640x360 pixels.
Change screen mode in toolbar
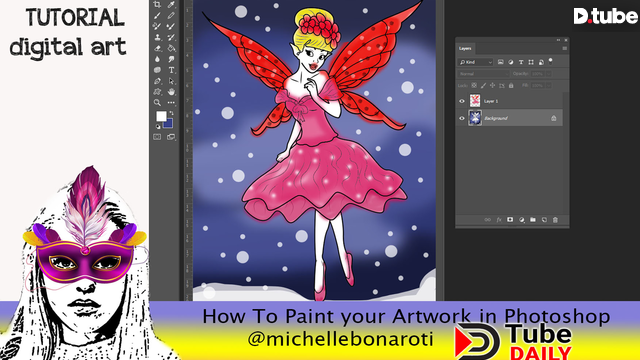171,137
